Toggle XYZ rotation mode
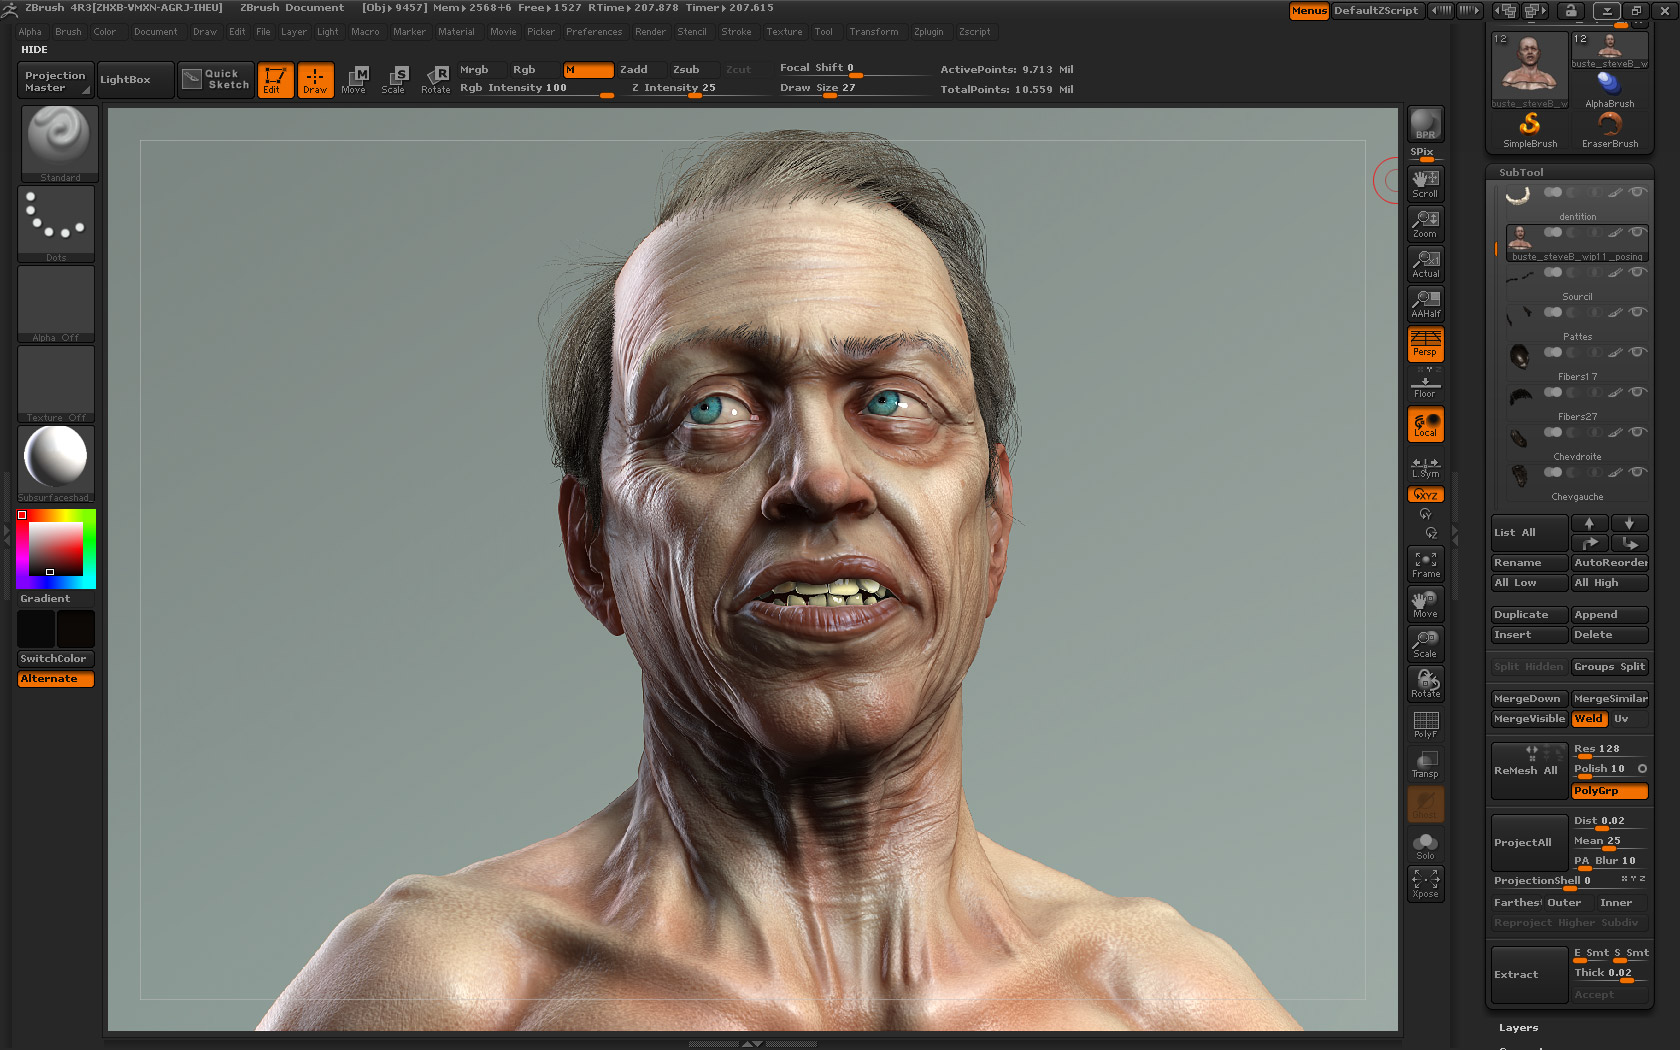 click(1425, 494)
